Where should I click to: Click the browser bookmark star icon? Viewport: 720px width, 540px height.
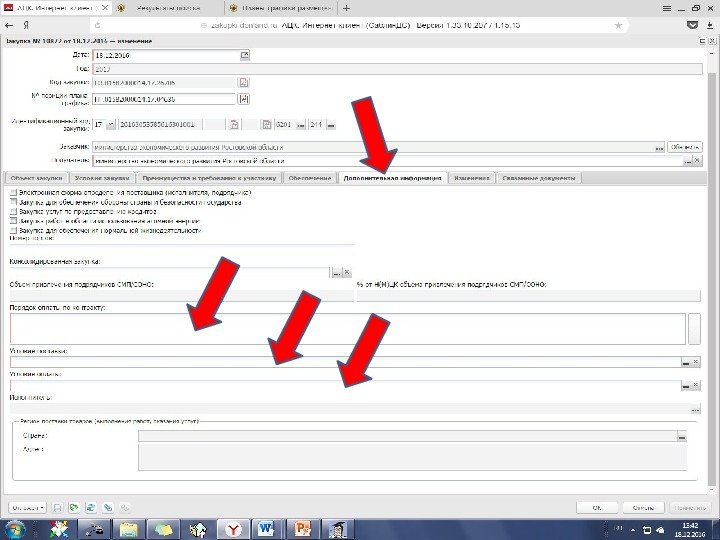(619, 25)
